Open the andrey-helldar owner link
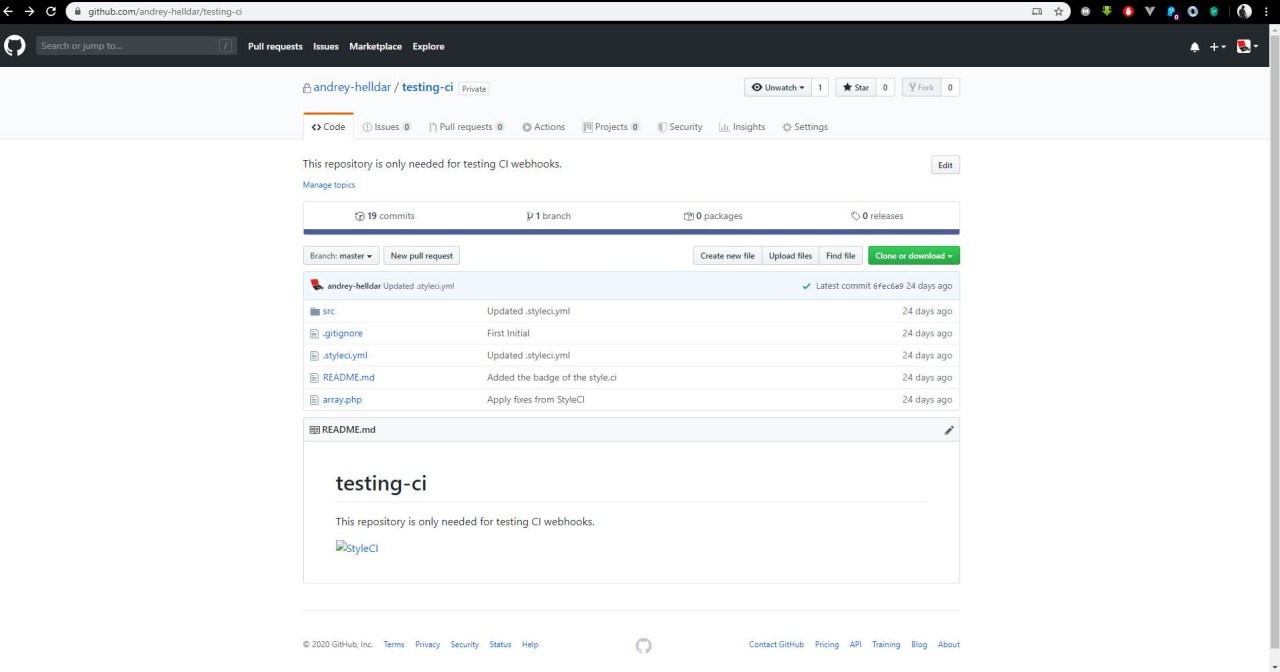 tap(352, 88)
